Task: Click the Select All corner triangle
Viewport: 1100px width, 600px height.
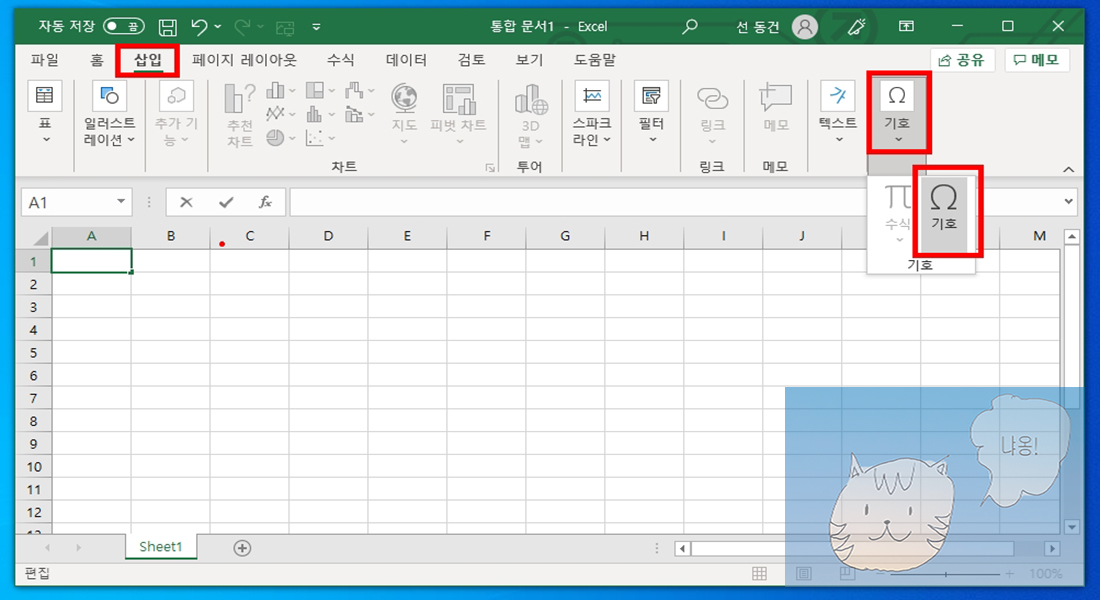Action: pos(41,238)
